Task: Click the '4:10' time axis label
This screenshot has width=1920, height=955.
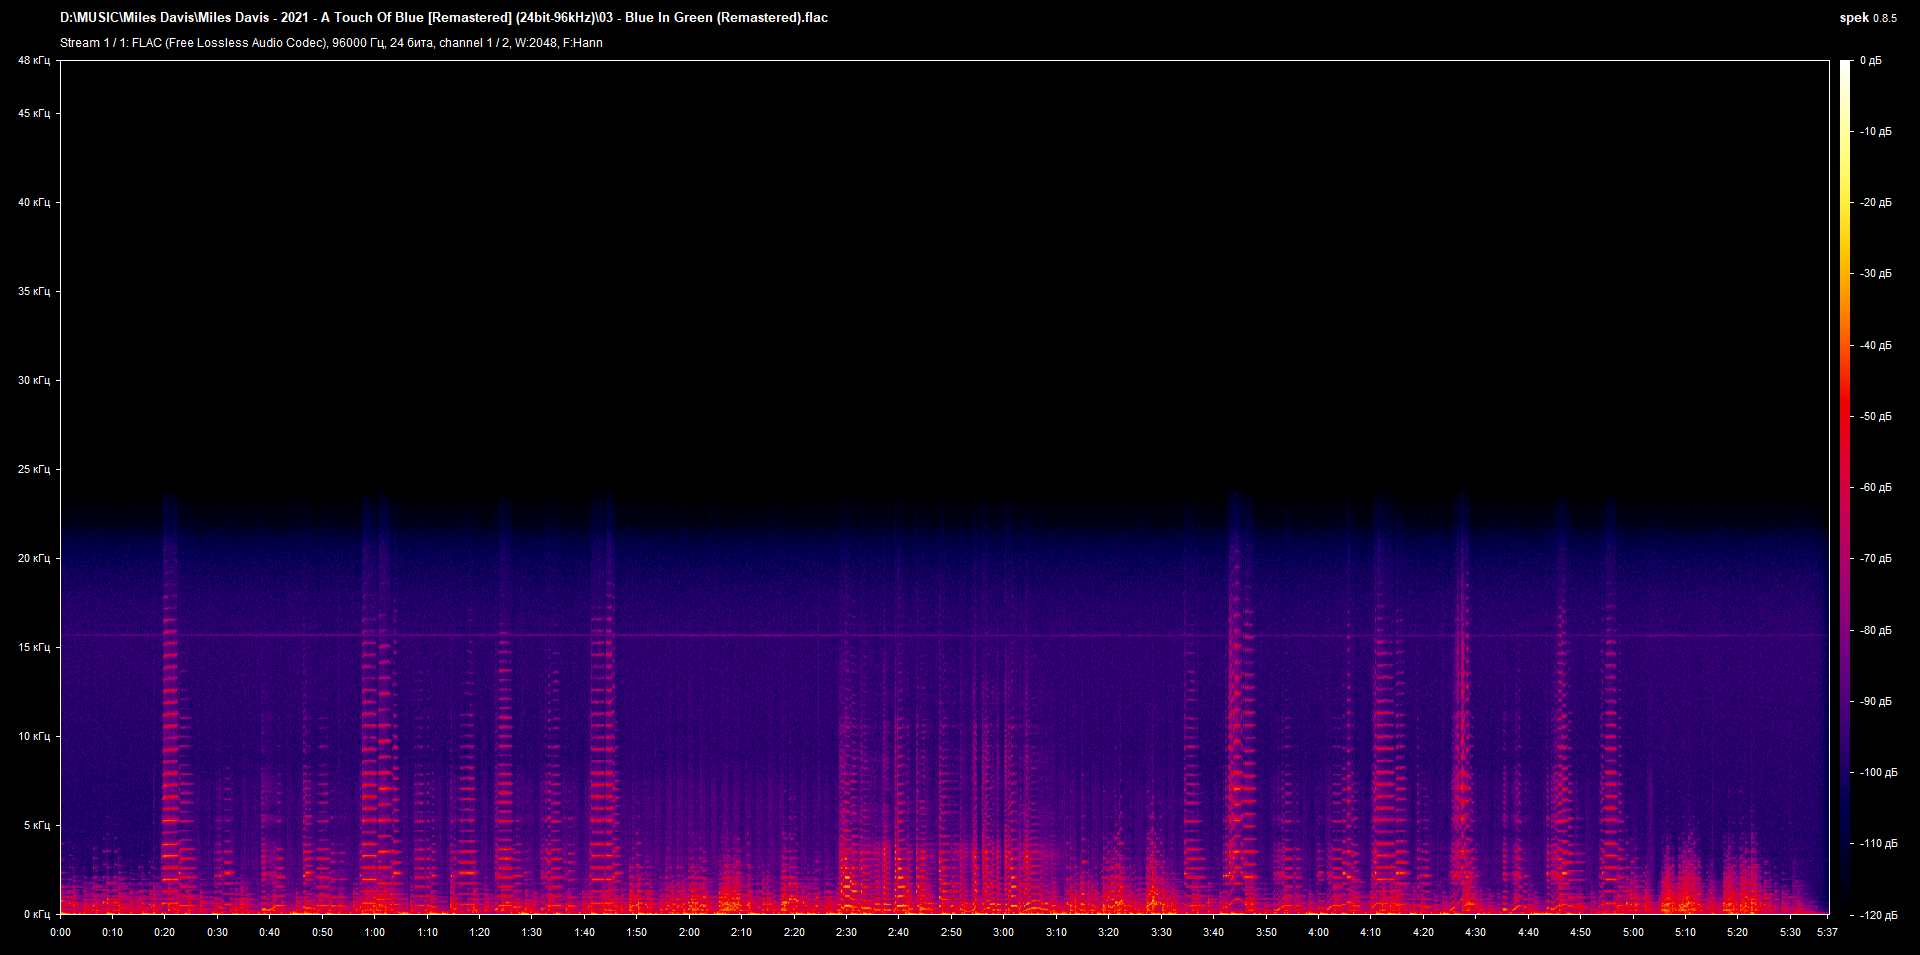Action: 1371,933
